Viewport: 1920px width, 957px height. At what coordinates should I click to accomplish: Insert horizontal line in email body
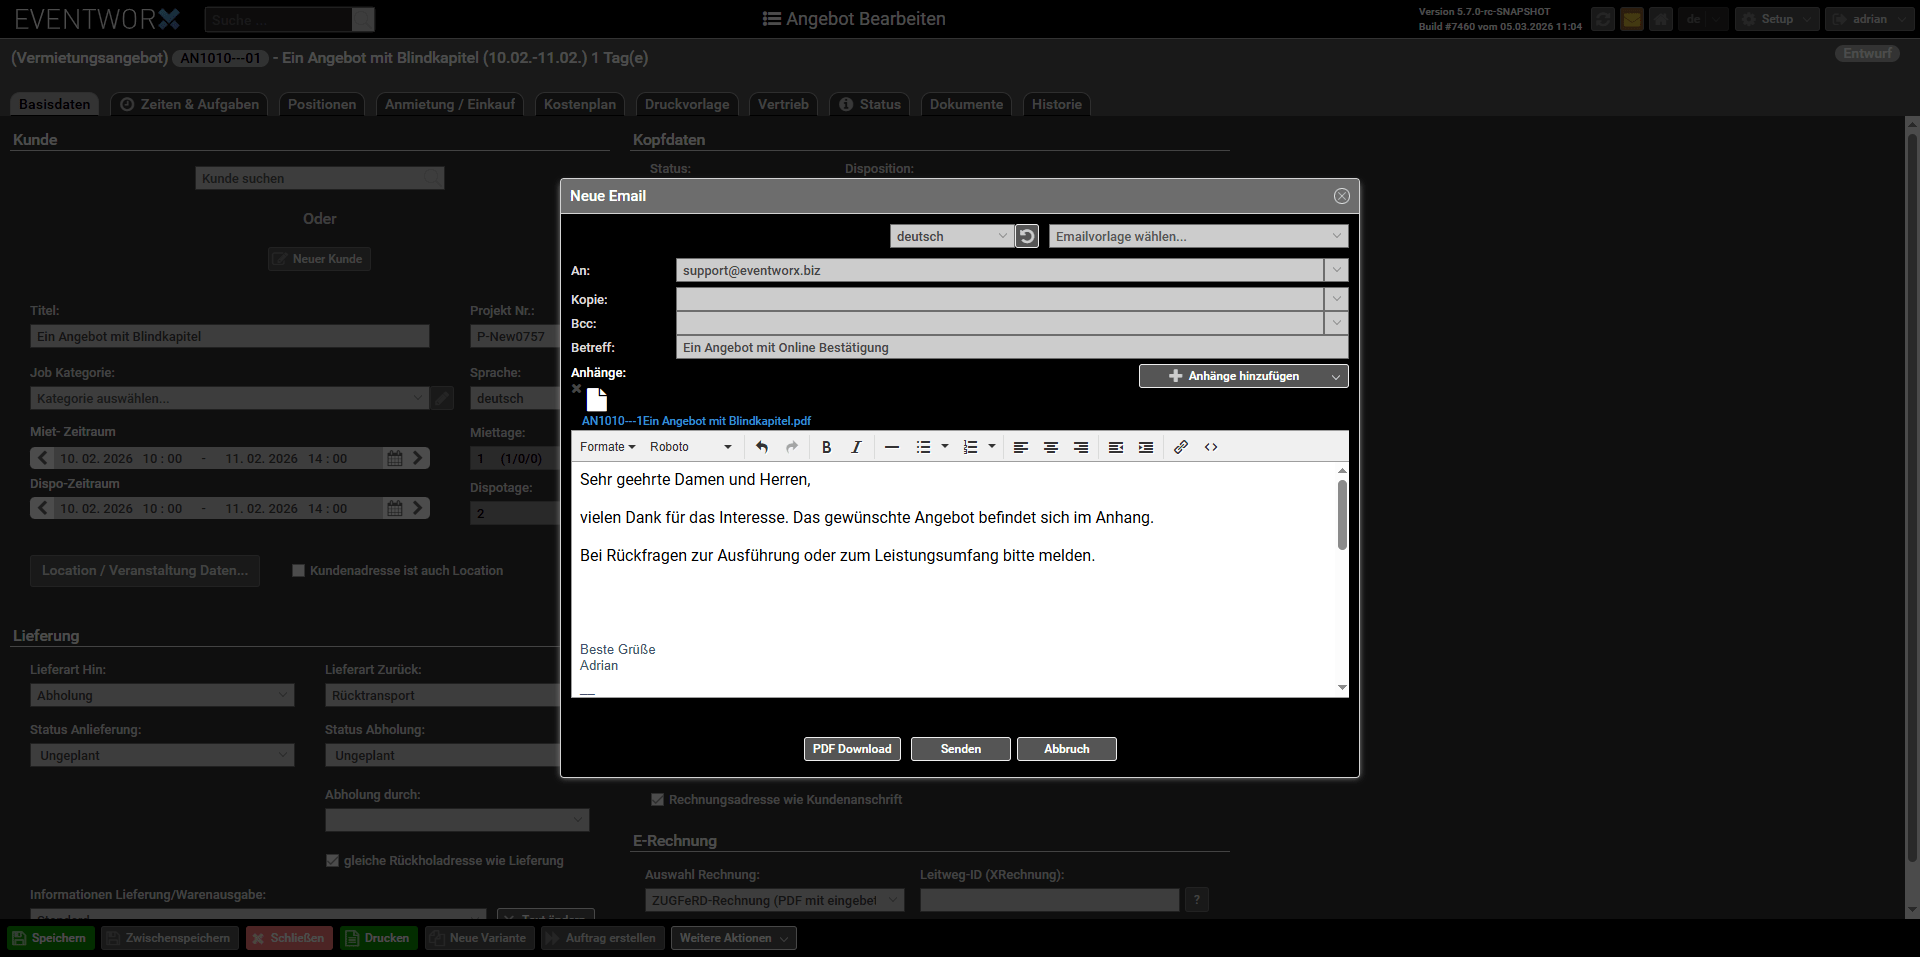pyautogui.click(x=891, y=447)
